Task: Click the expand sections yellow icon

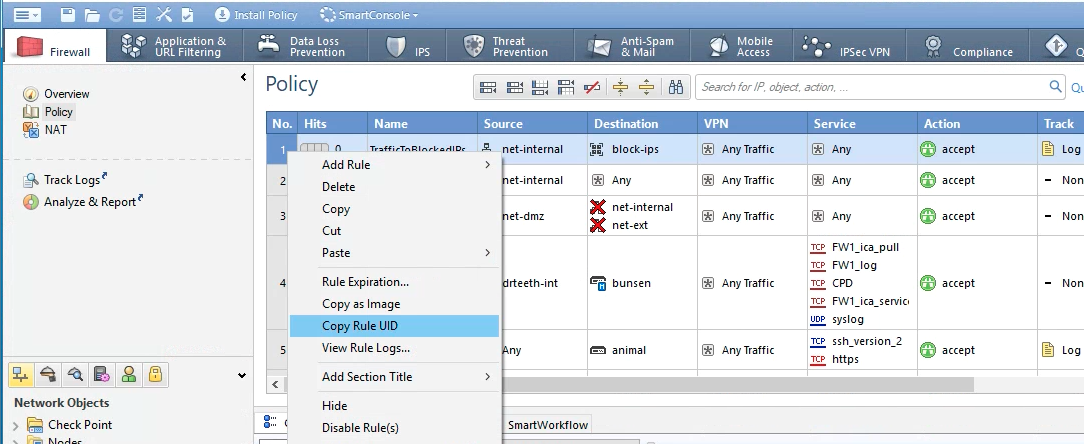Action: [646, 87]
